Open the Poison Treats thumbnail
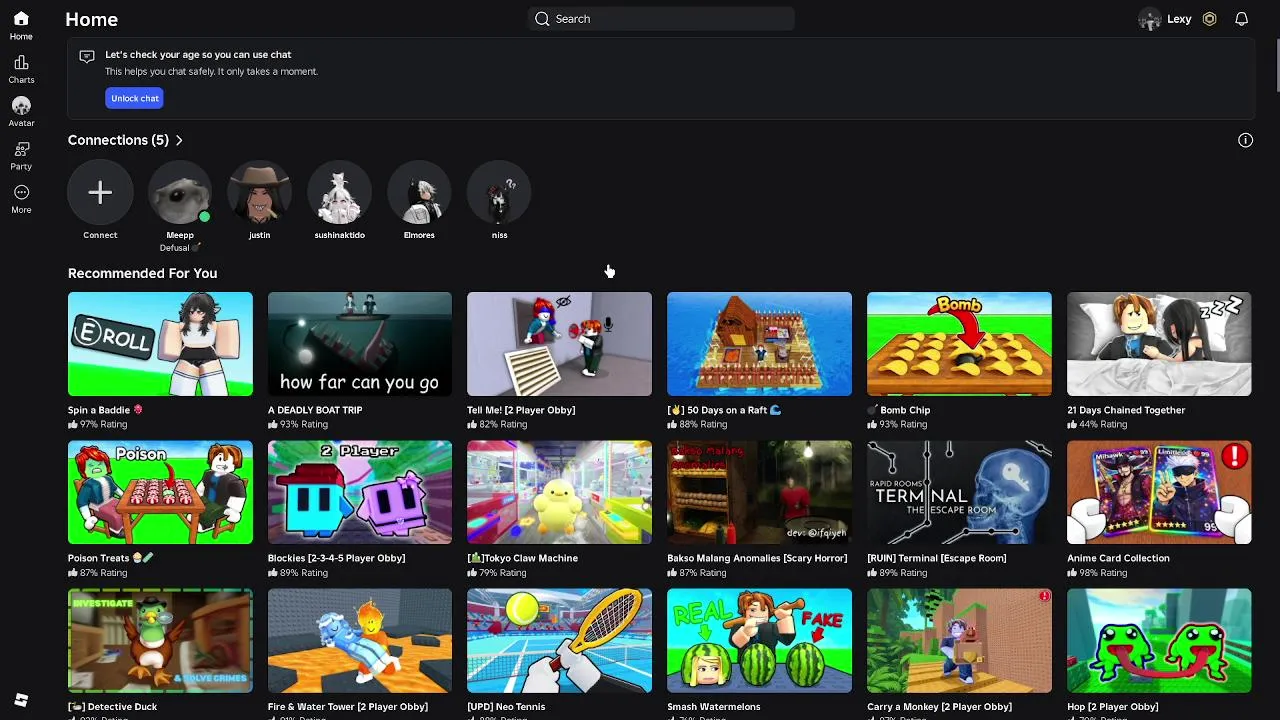This screenshot has width=1280, height=720. (160, 492)
